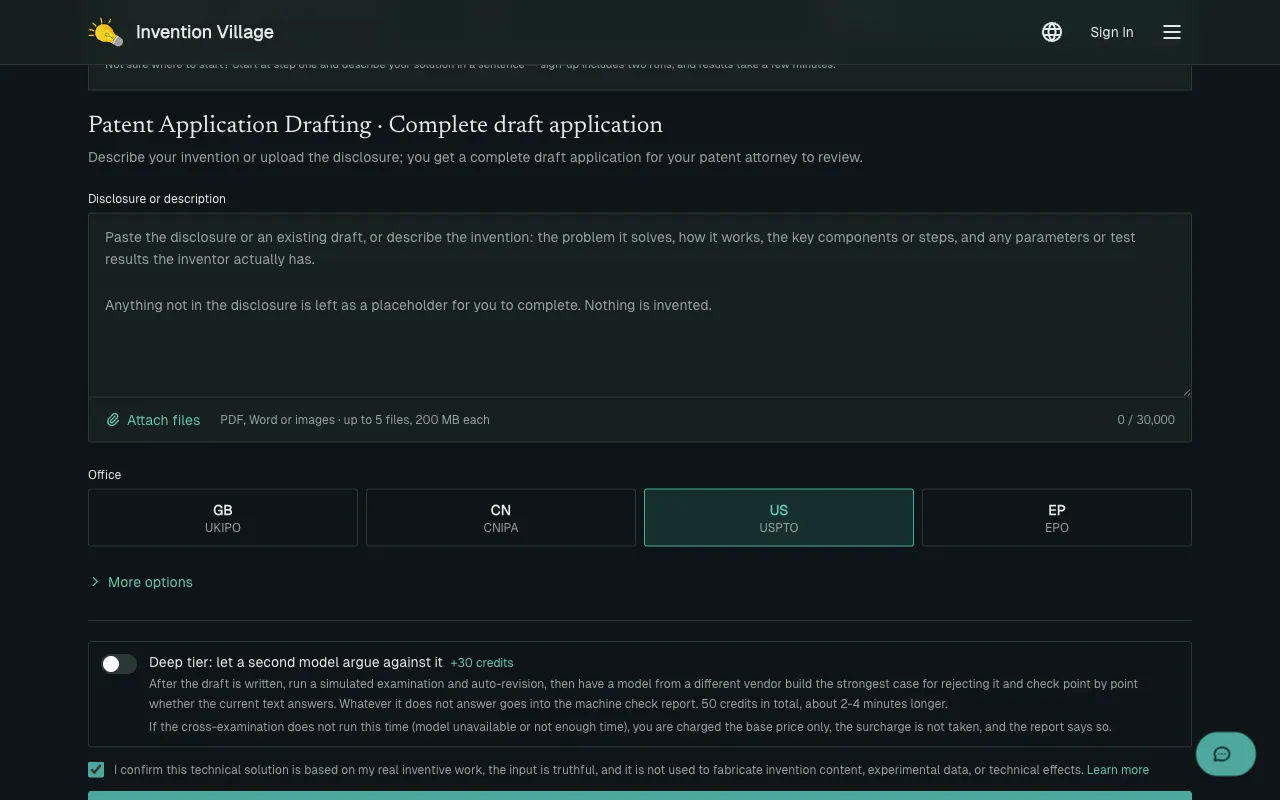Focus the disclosure or description text area
This screenshot has height=800, width=1280.
pyautogui.click(x=640, y=305)
